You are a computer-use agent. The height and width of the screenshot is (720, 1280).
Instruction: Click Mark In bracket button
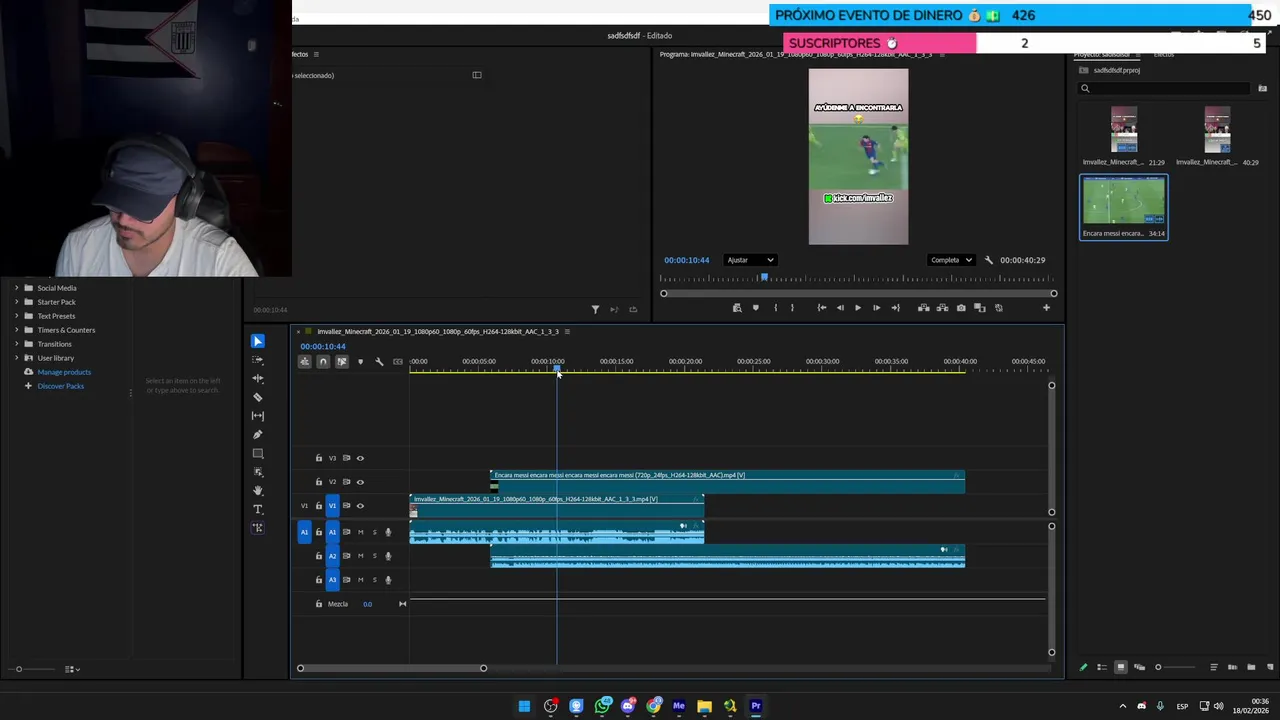775,308
